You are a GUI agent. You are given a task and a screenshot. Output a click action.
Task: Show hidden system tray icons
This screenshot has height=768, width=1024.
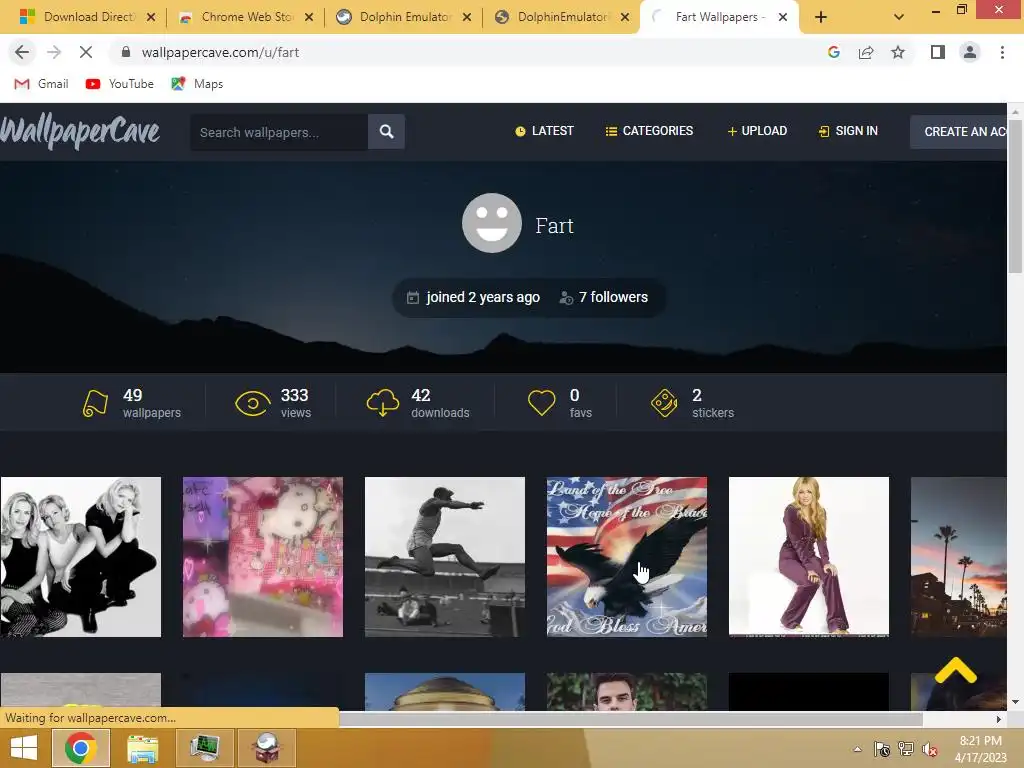tap(857, 749)
